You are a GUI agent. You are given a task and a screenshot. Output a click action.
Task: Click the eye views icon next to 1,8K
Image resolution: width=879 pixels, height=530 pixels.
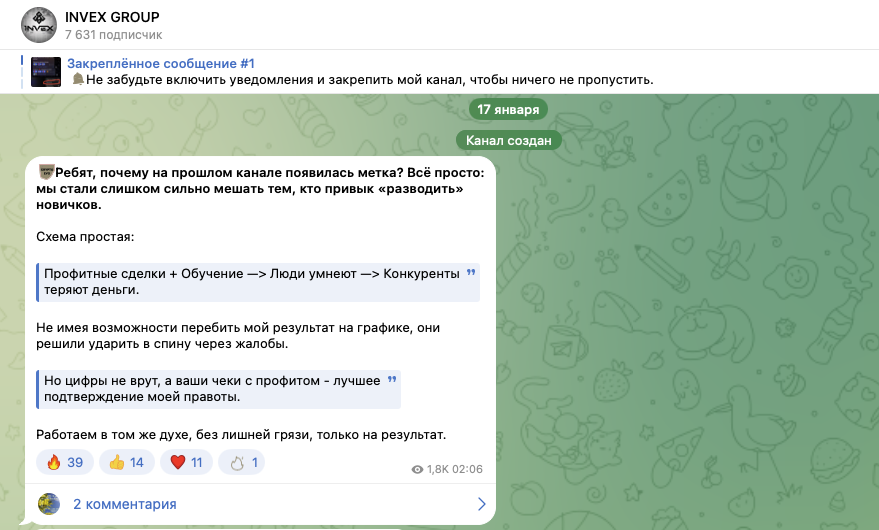coord(417,469)
